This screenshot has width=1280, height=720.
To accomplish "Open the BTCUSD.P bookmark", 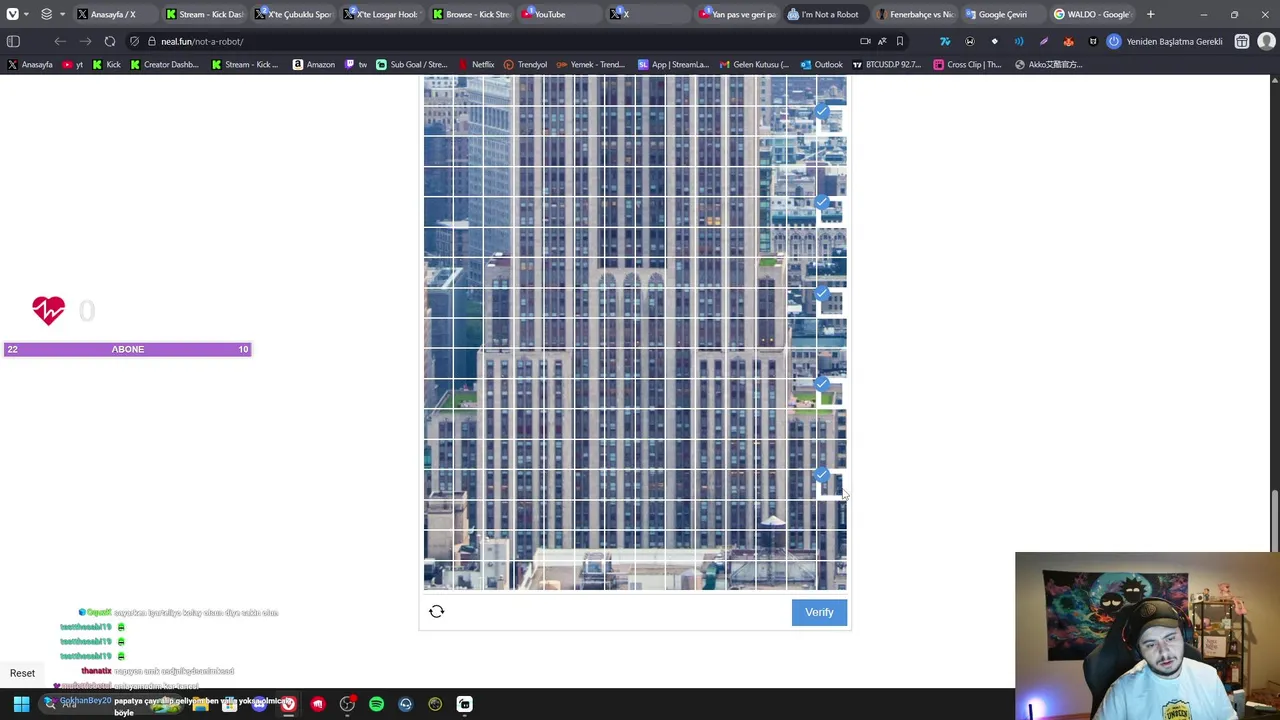I will (x=887, y=64).
